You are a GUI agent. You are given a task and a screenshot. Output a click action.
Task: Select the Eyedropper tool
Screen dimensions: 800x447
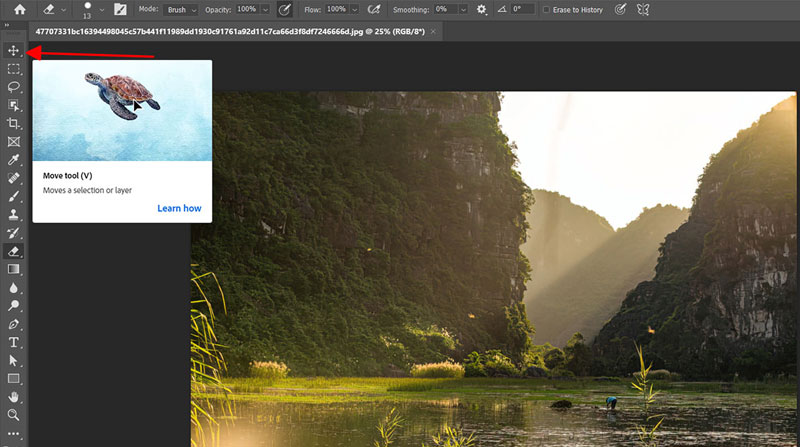[13, 160]
